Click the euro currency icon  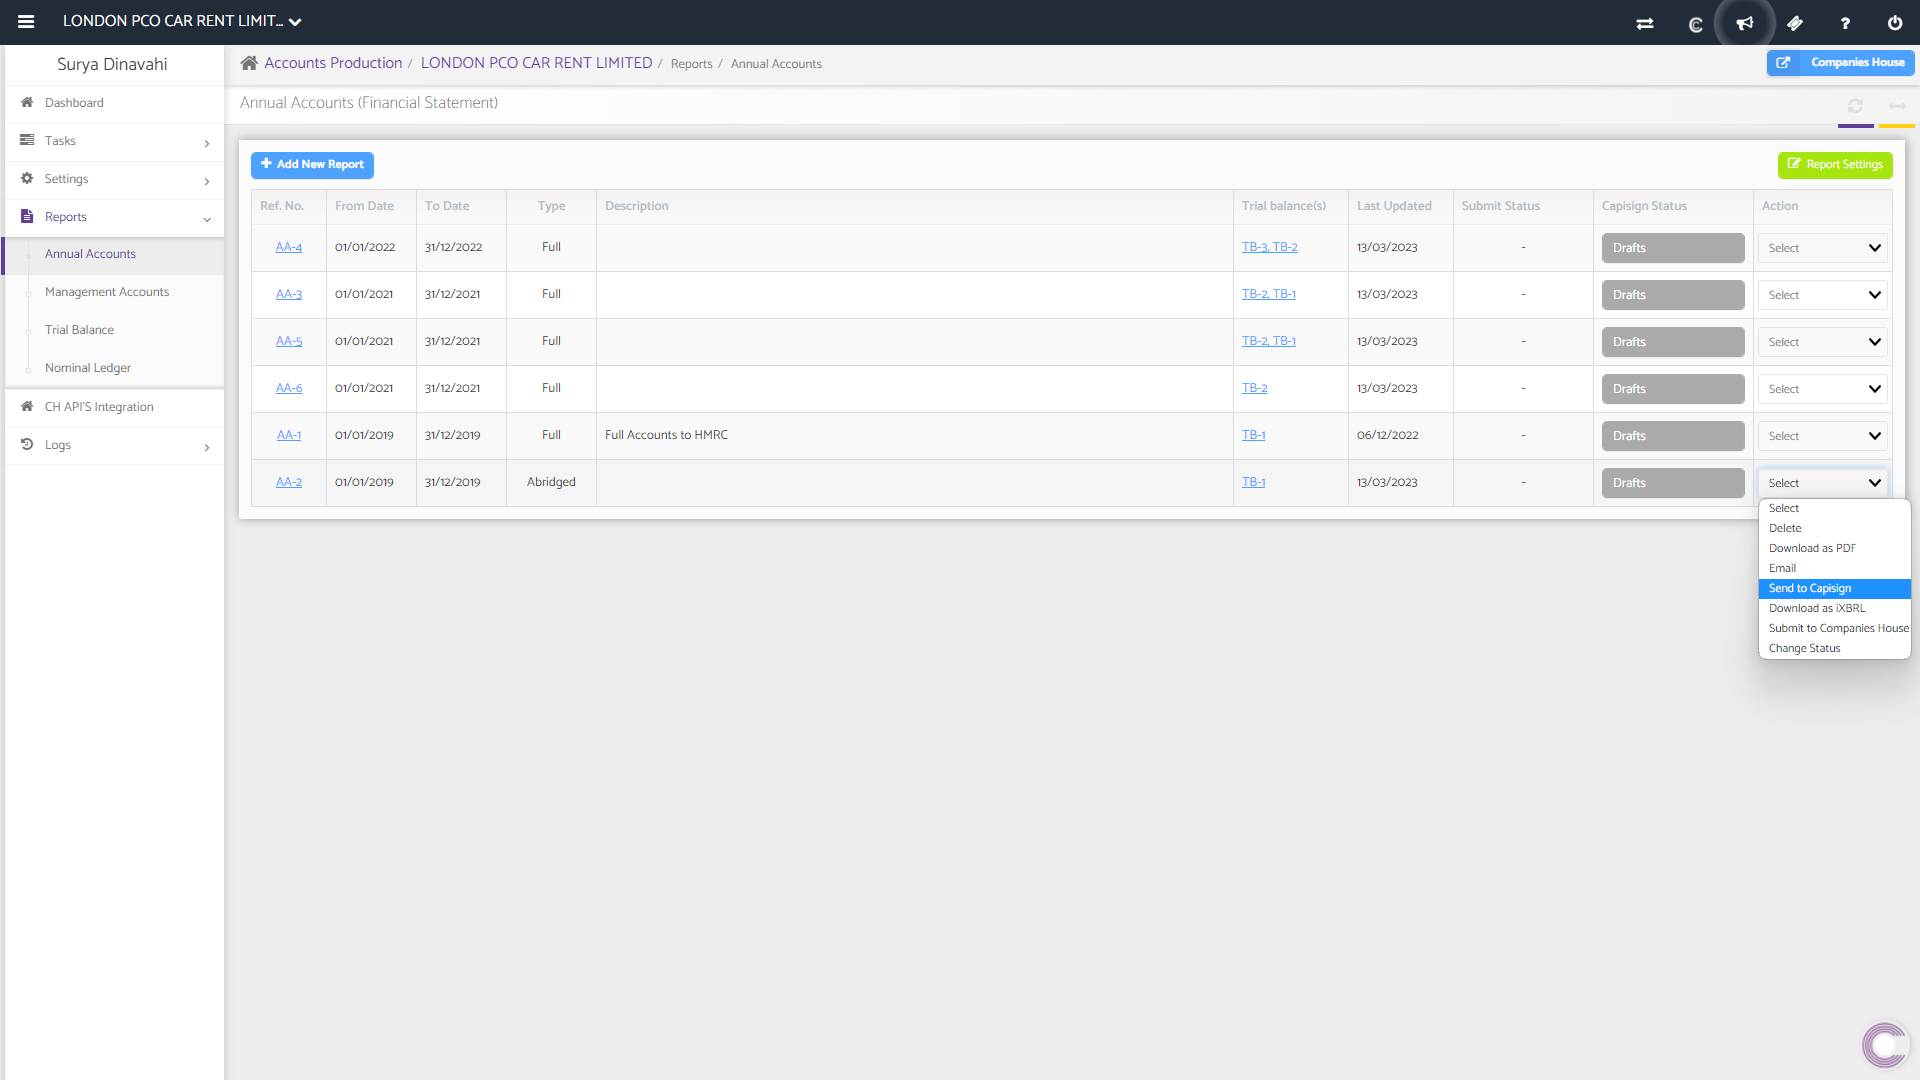click(1695, 23)
